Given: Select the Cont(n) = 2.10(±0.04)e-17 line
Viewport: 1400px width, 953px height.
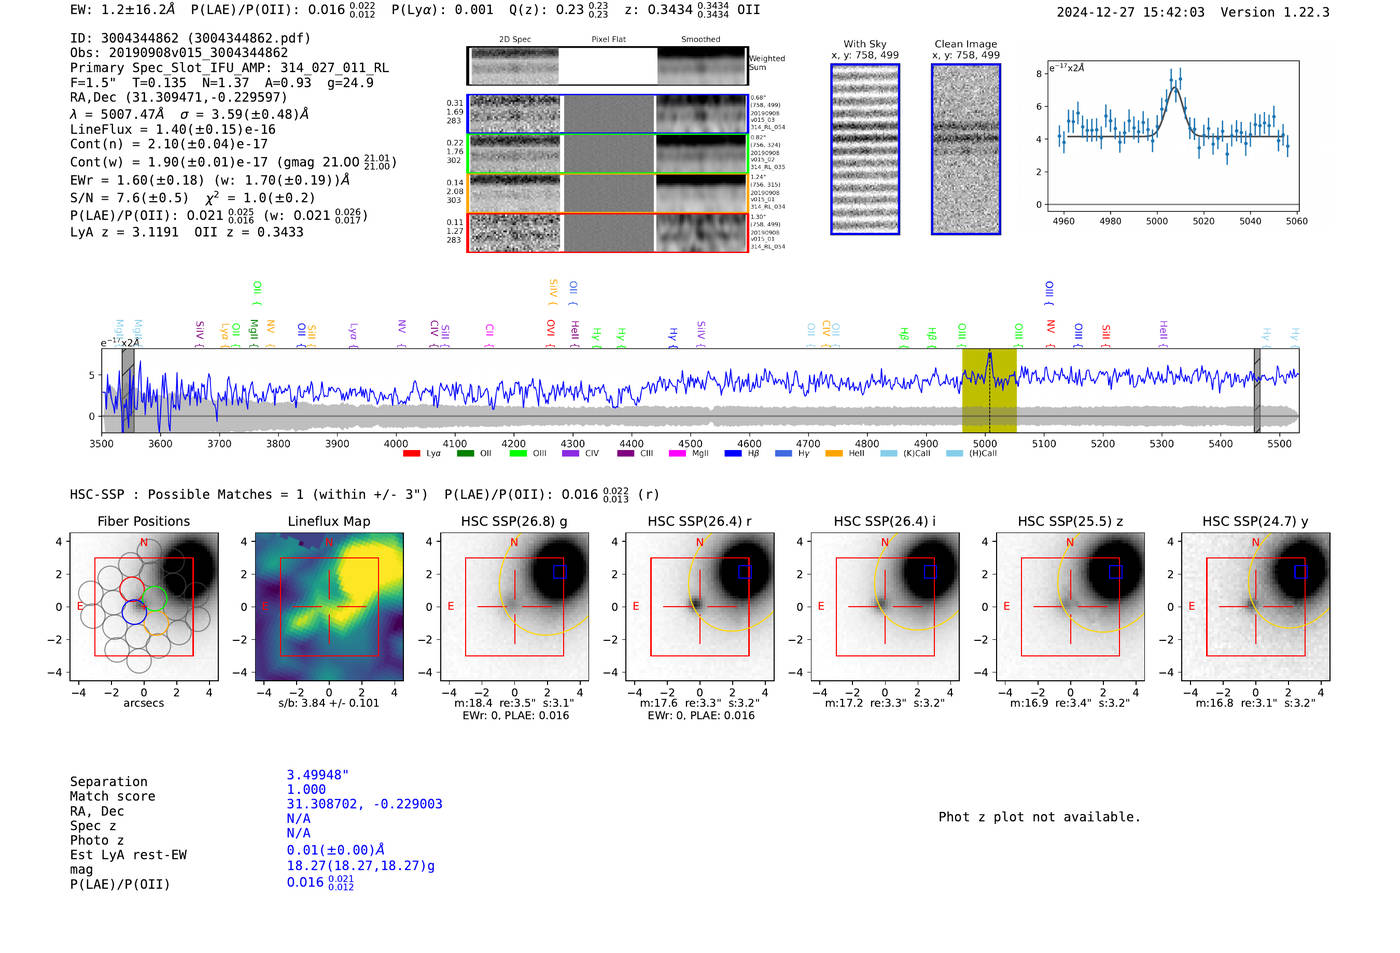Looking at the screenshot, I should pyautogui.click(x=169, y=144).
